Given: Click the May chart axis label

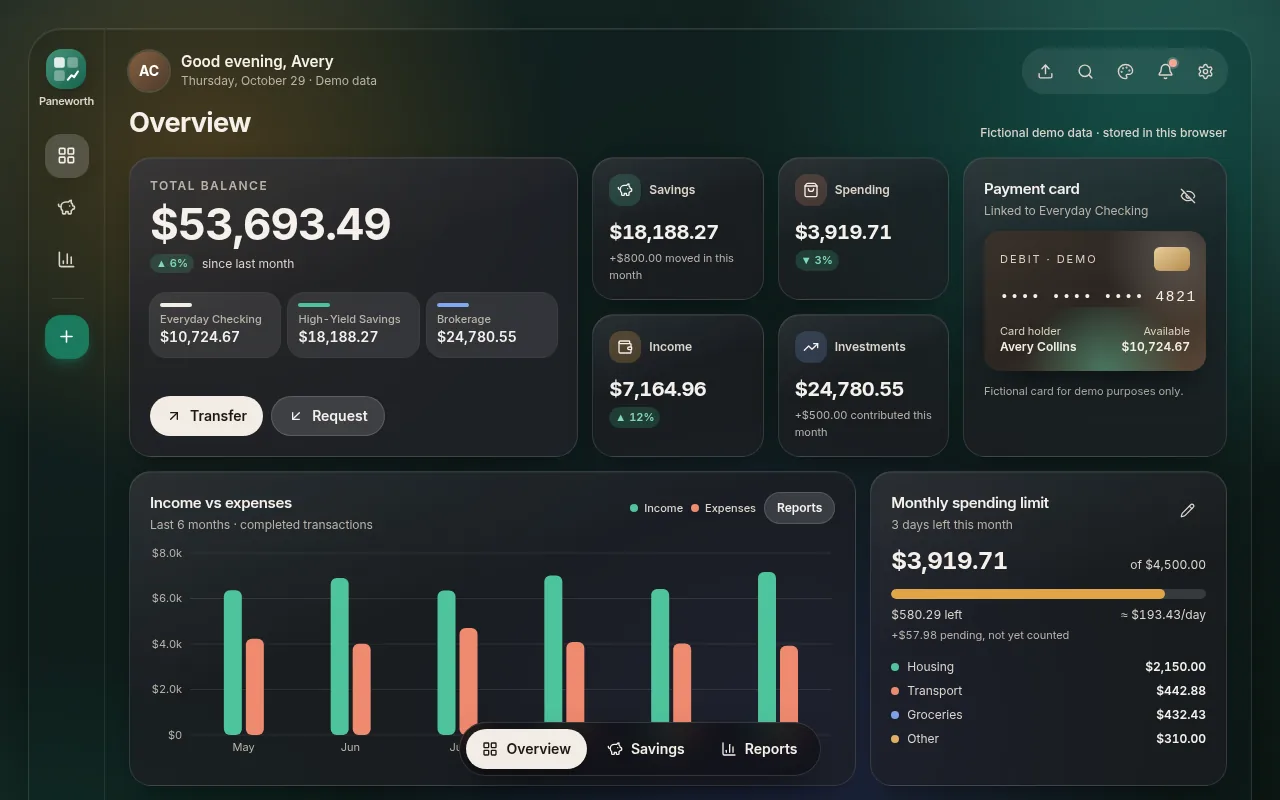Looking at the screenshot, I should pyautogui.click(x=243, y=747).
